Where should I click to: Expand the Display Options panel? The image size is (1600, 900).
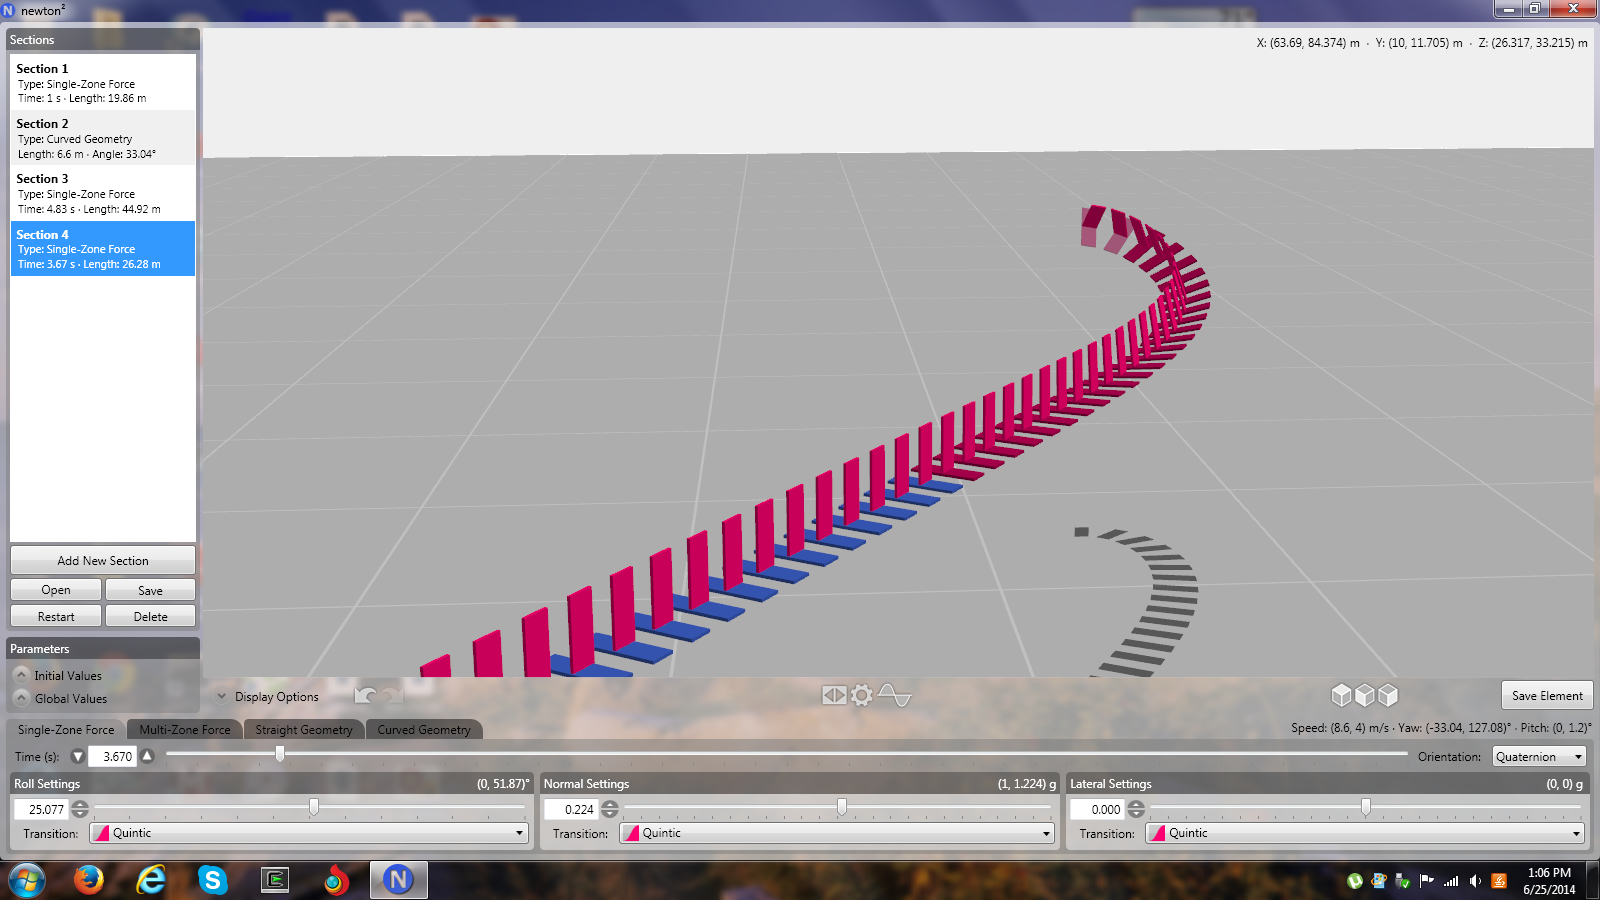click(222, 697)
